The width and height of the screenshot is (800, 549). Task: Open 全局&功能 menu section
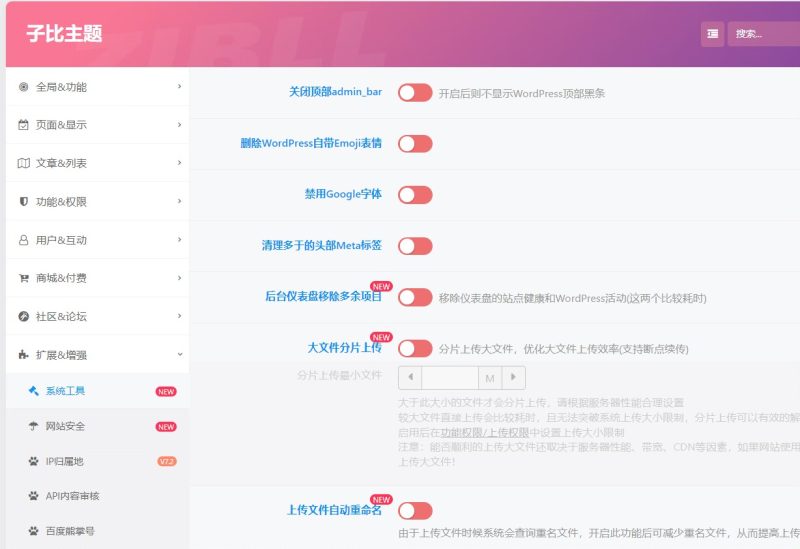97,87
